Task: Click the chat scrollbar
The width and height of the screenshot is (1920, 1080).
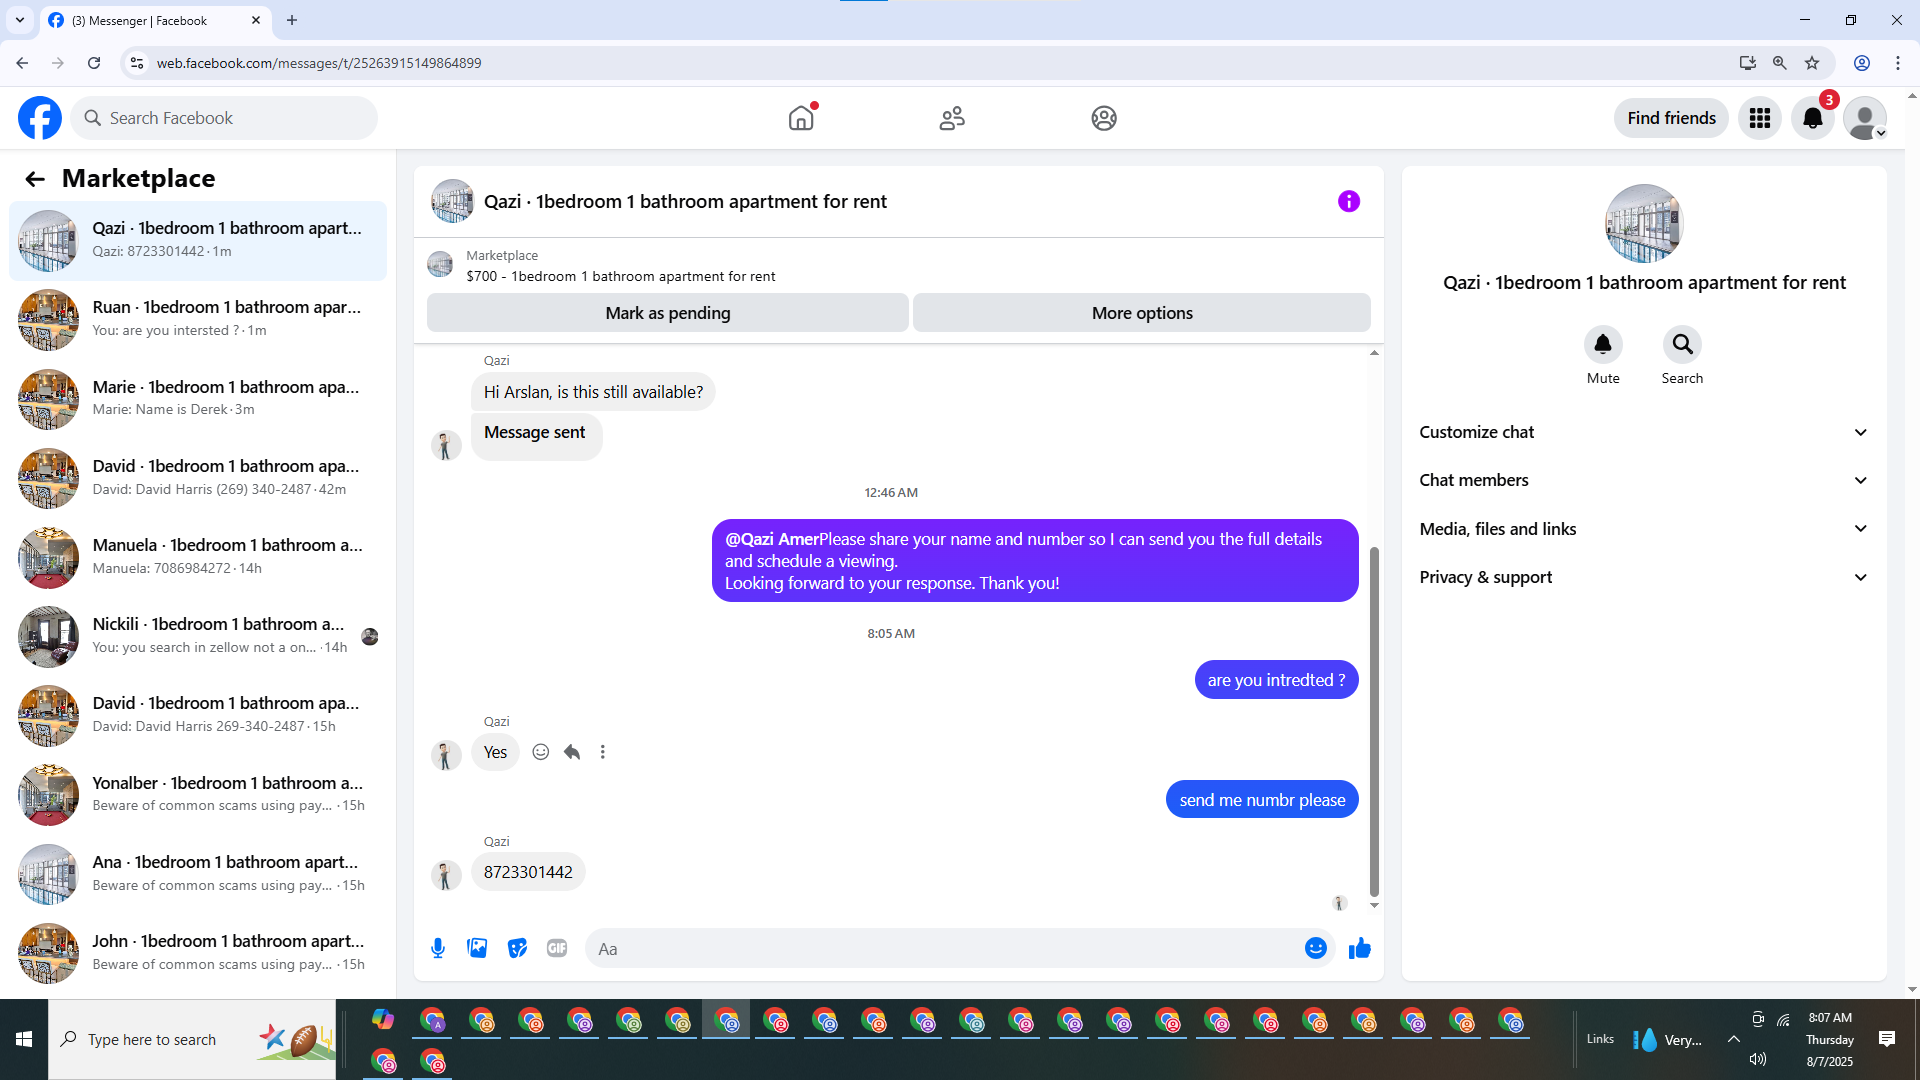Action: coord(1374,721)
